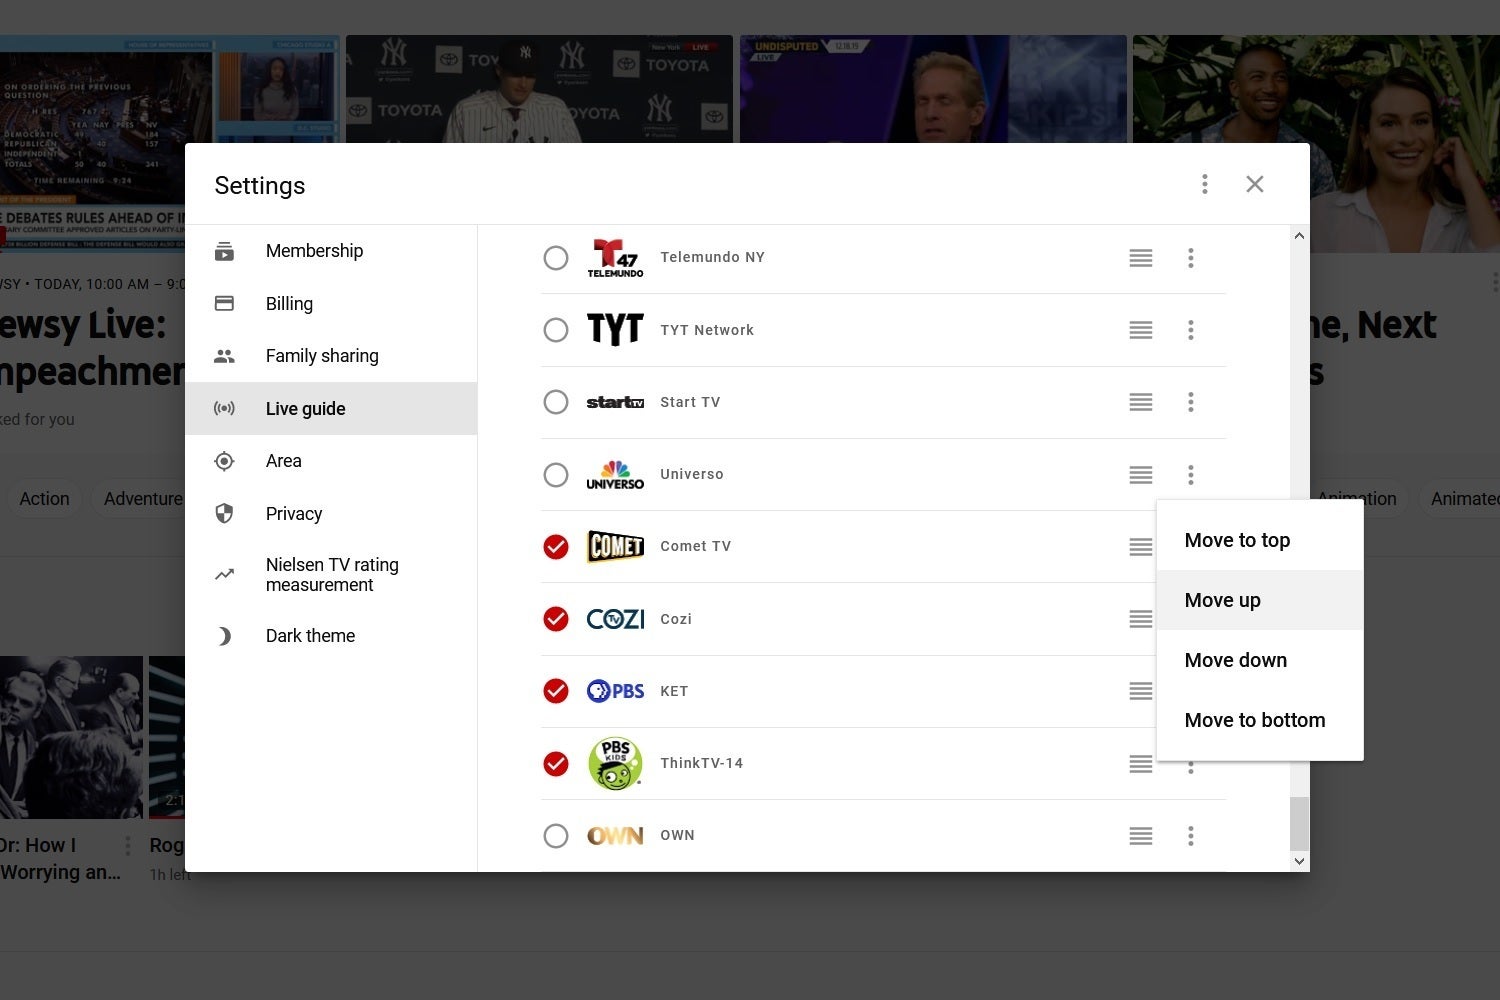
Task: Click the Membership sidebar icon
Action: (x=224, y=251)
